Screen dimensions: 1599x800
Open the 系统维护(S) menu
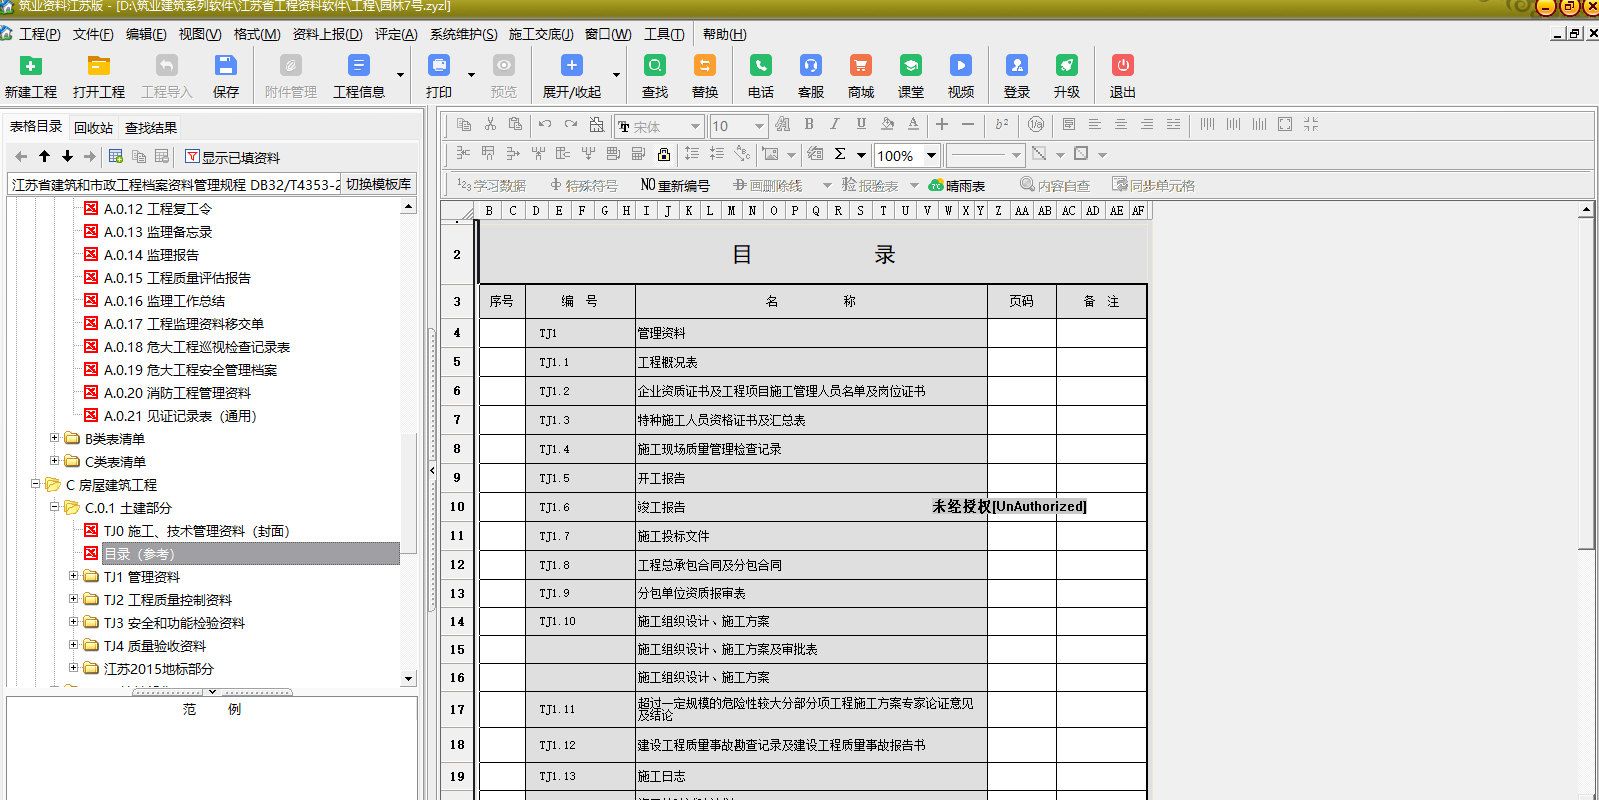463,34
